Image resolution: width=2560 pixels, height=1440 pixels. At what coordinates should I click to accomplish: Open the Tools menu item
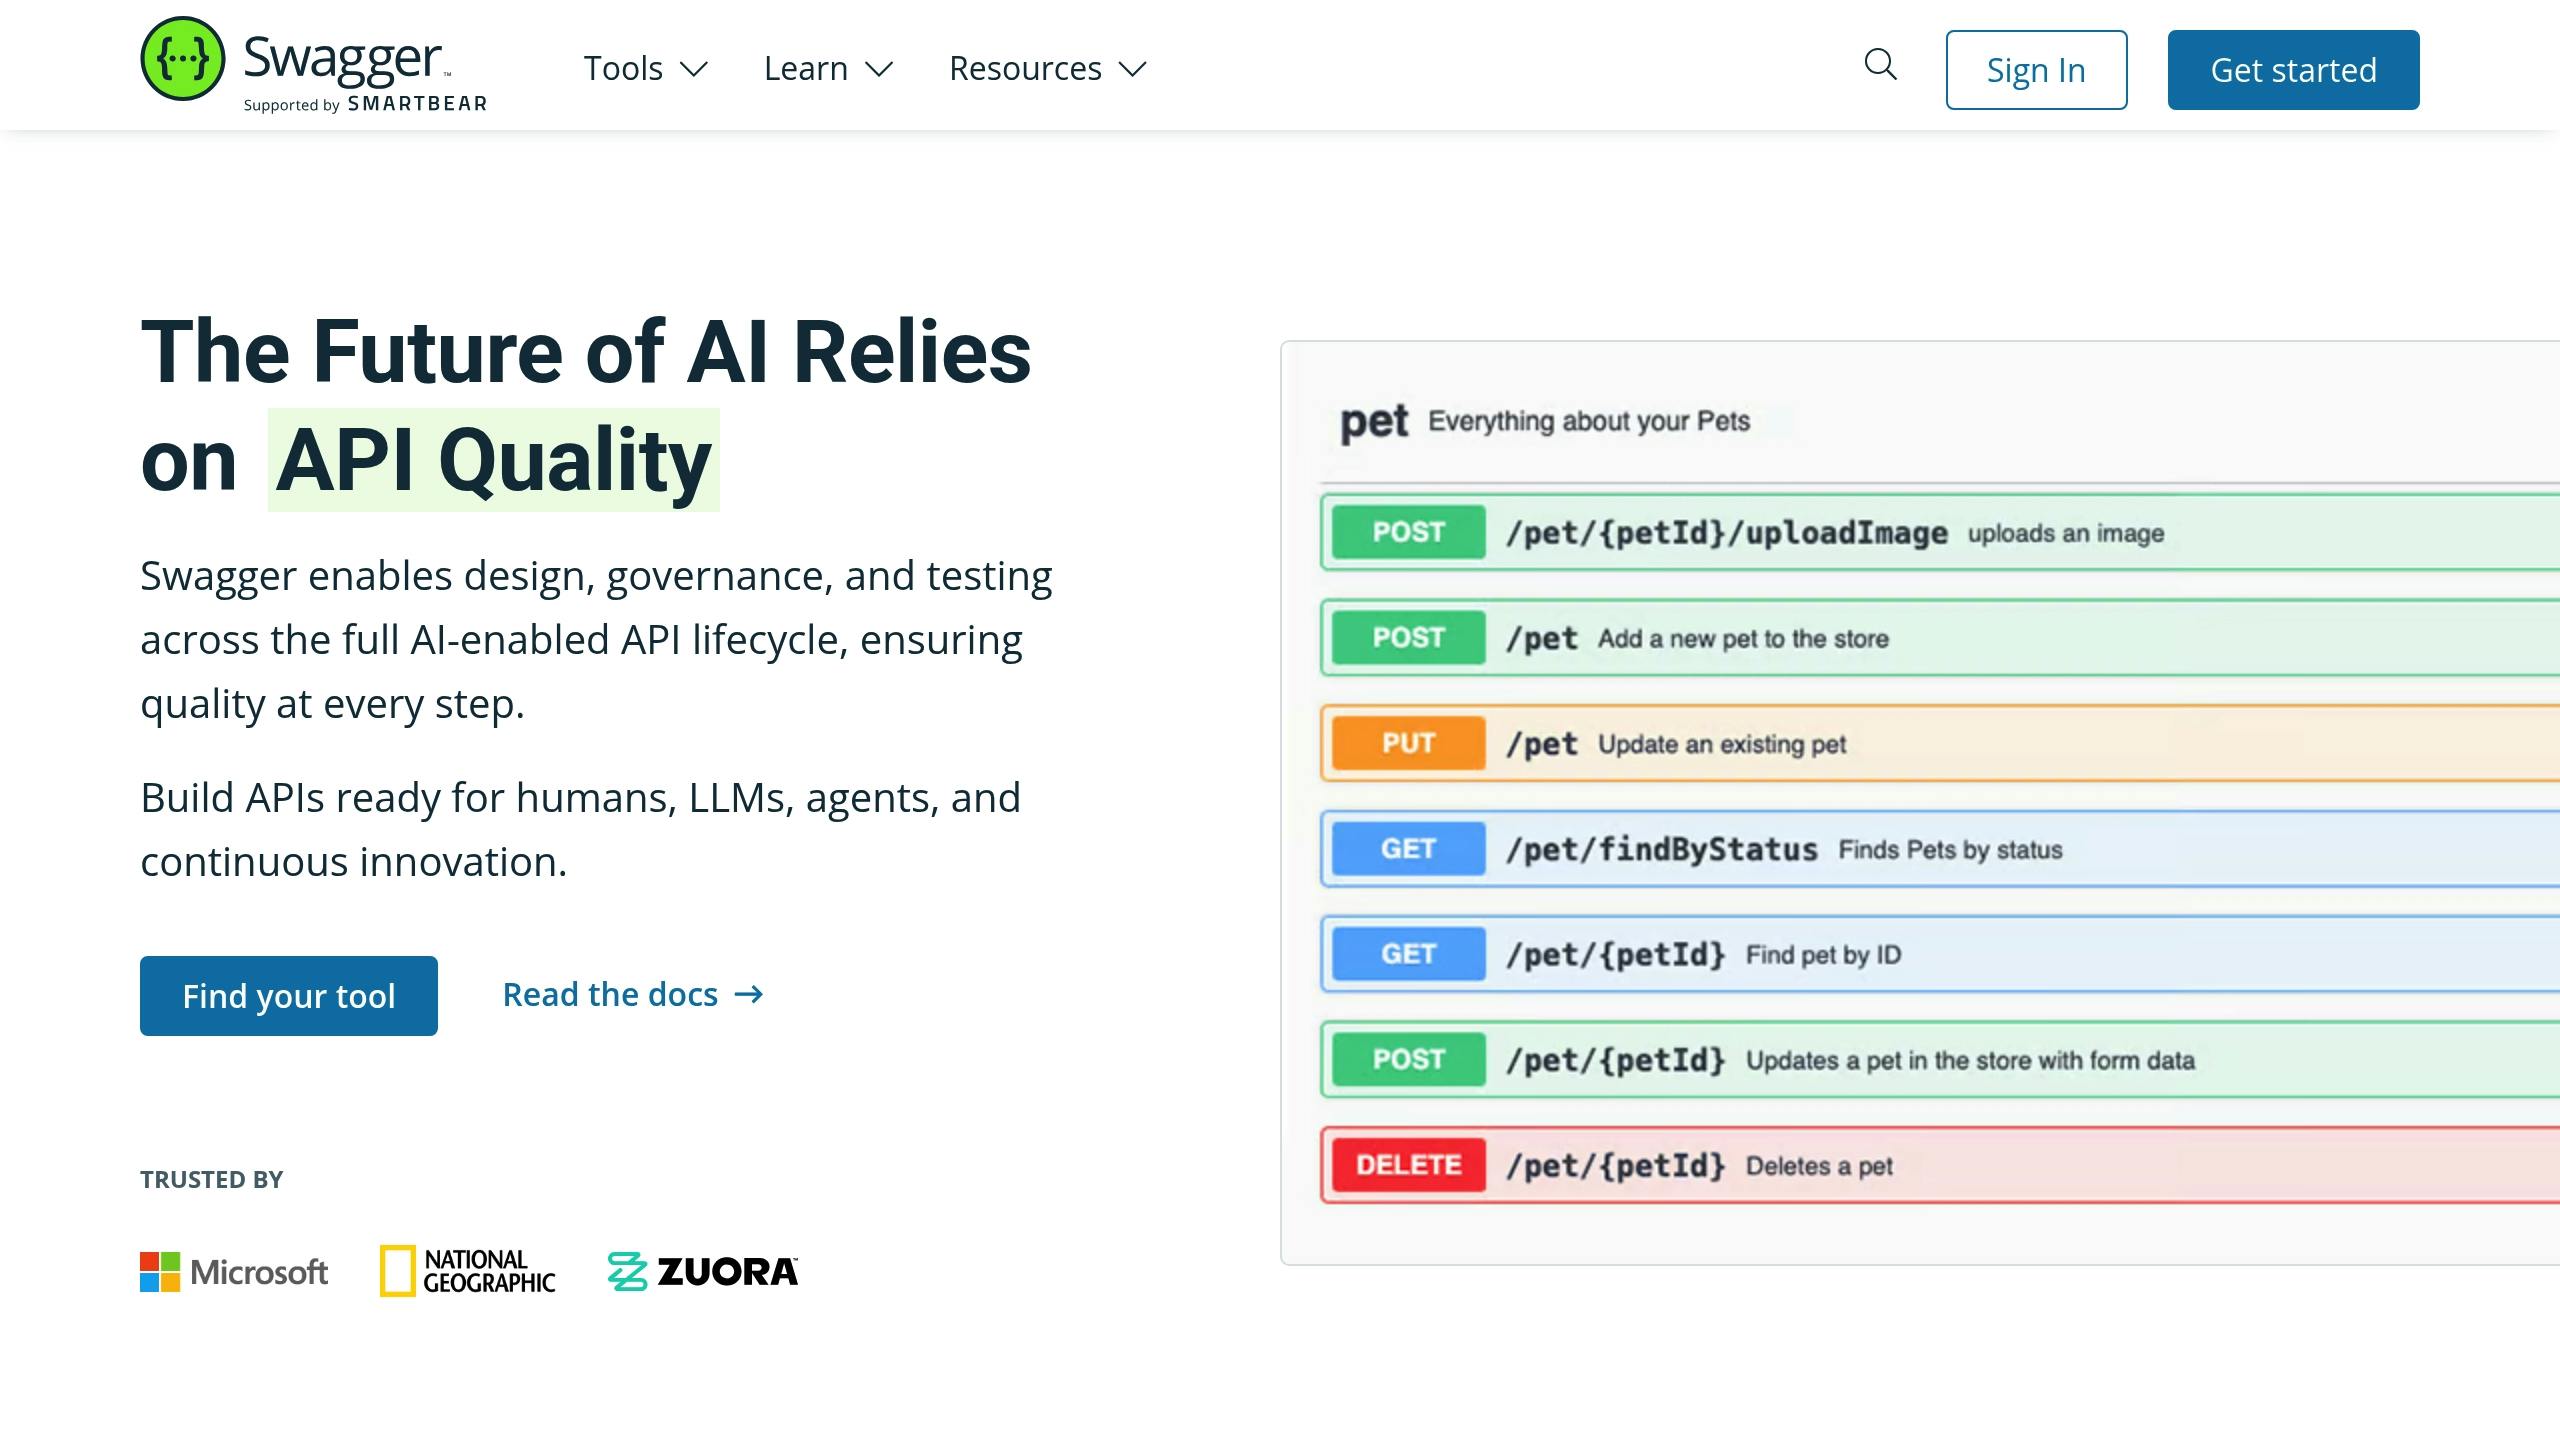click(623, 69)
